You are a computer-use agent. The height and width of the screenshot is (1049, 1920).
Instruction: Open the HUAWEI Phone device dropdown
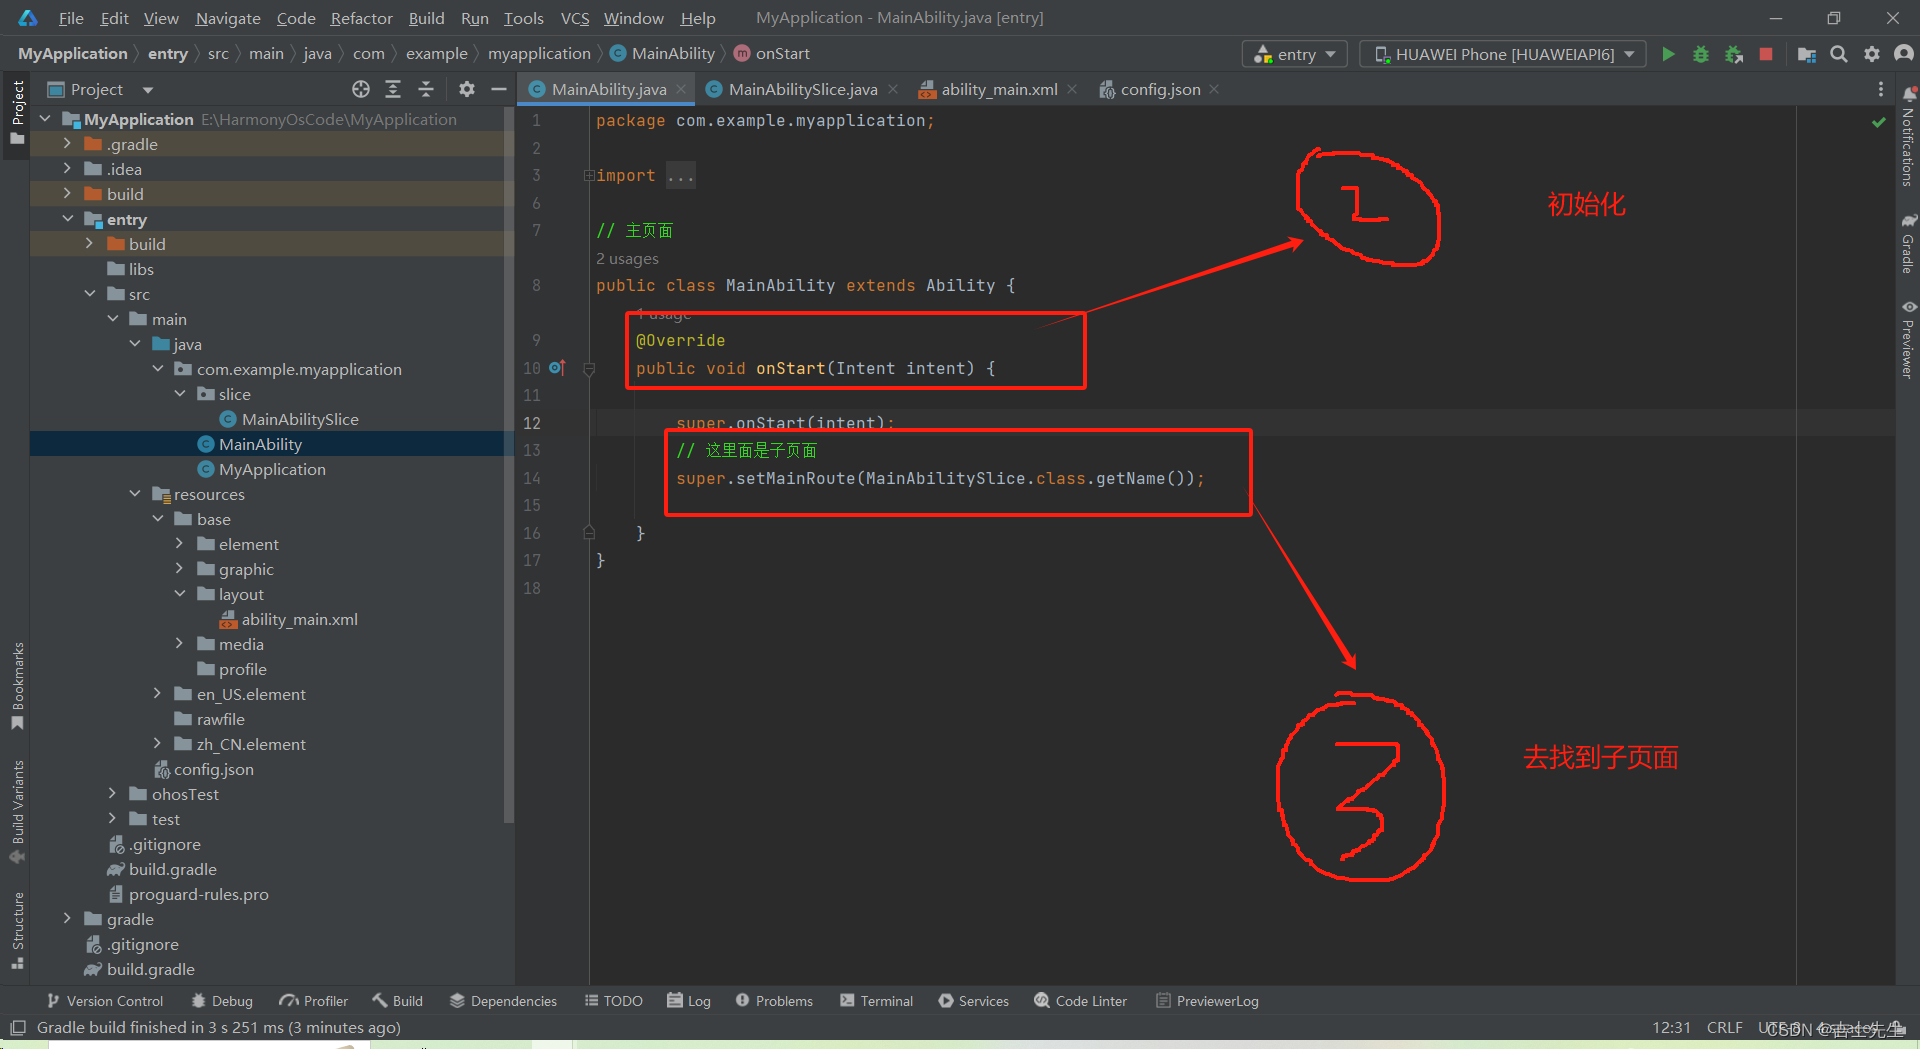tap(1503, 54)
